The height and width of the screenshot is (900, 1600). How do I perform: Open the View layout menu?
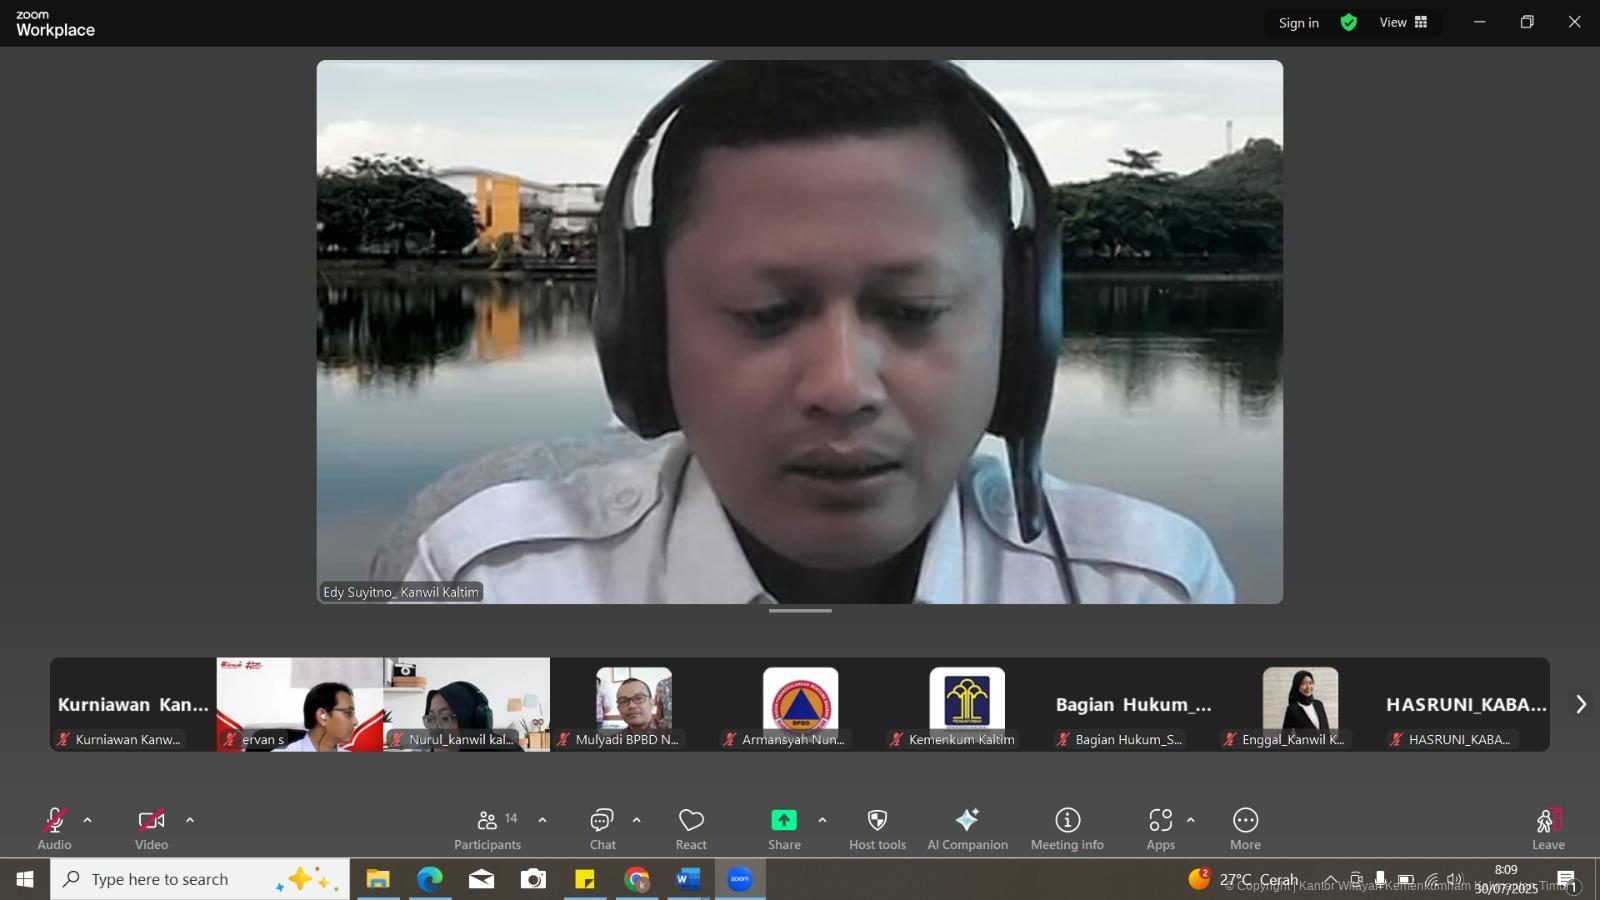1404,22
